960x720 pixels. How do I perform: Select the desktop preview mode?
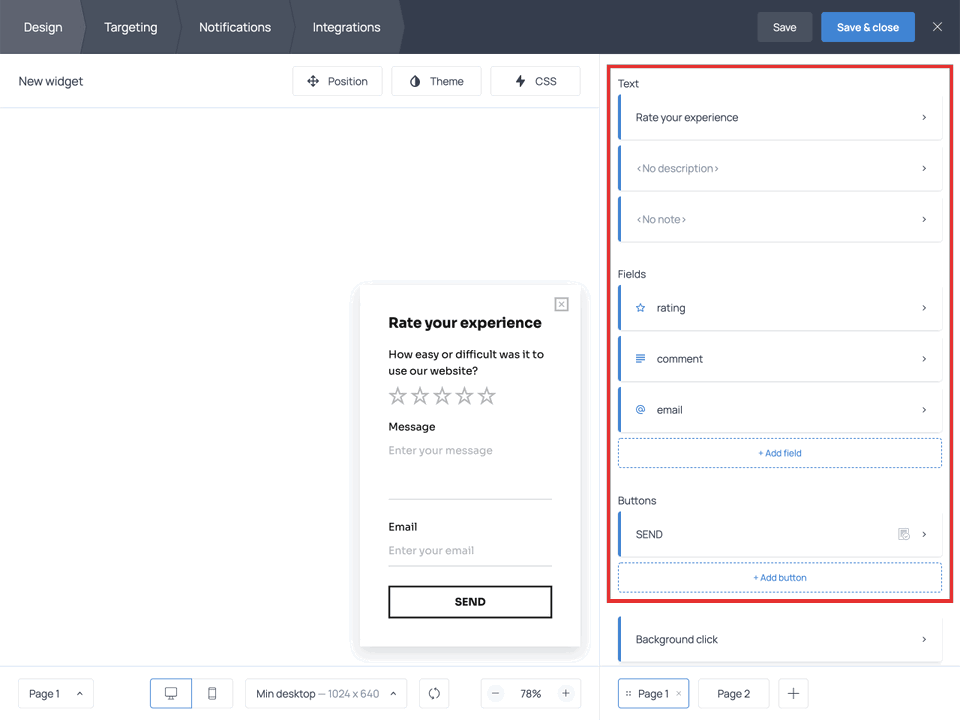[x=170, y=693]
